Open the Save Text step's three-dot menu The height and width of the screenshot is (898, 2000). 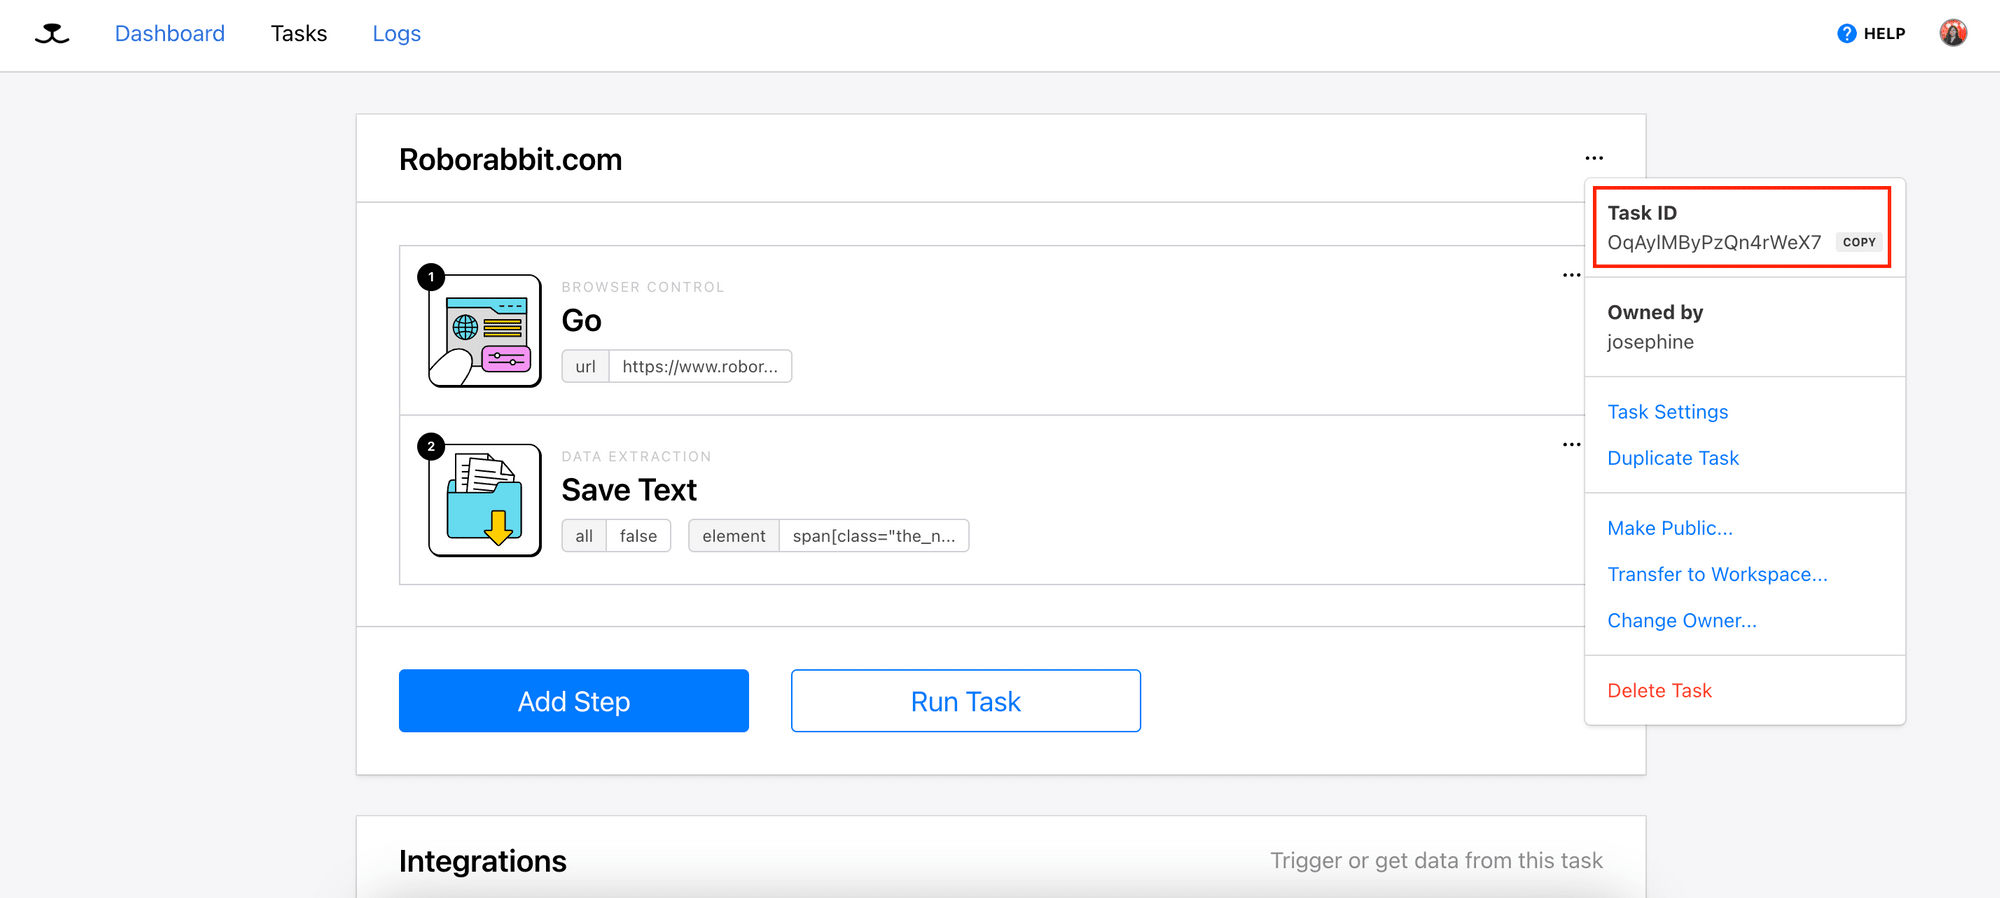(x=1571, y=444)
